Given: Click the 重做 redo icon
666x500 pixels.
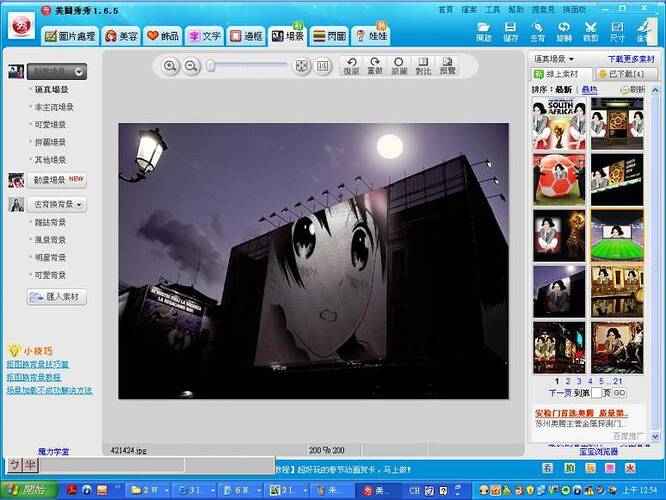Looking at the screenshot, I should point(375,66).
